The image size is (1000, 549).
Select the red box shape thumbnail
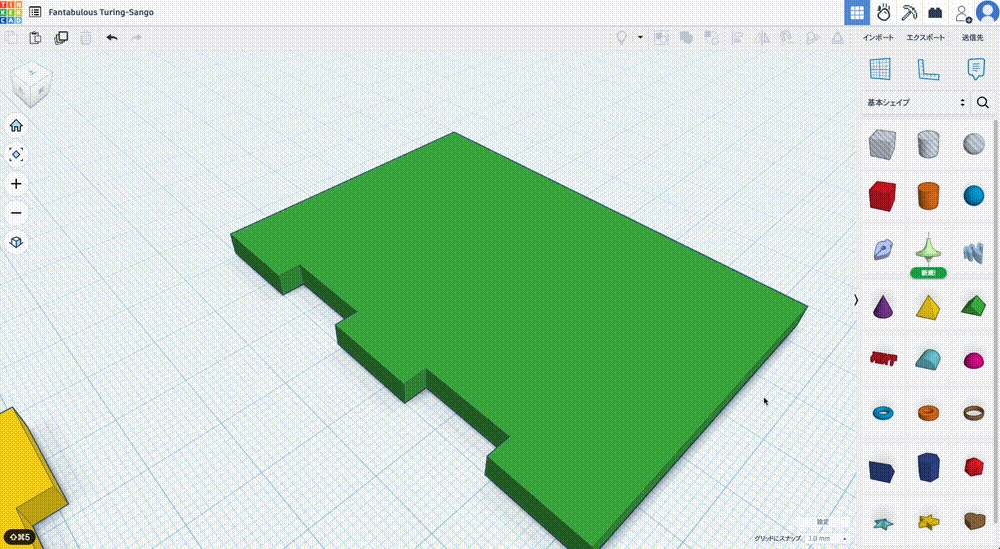[881, 195]
